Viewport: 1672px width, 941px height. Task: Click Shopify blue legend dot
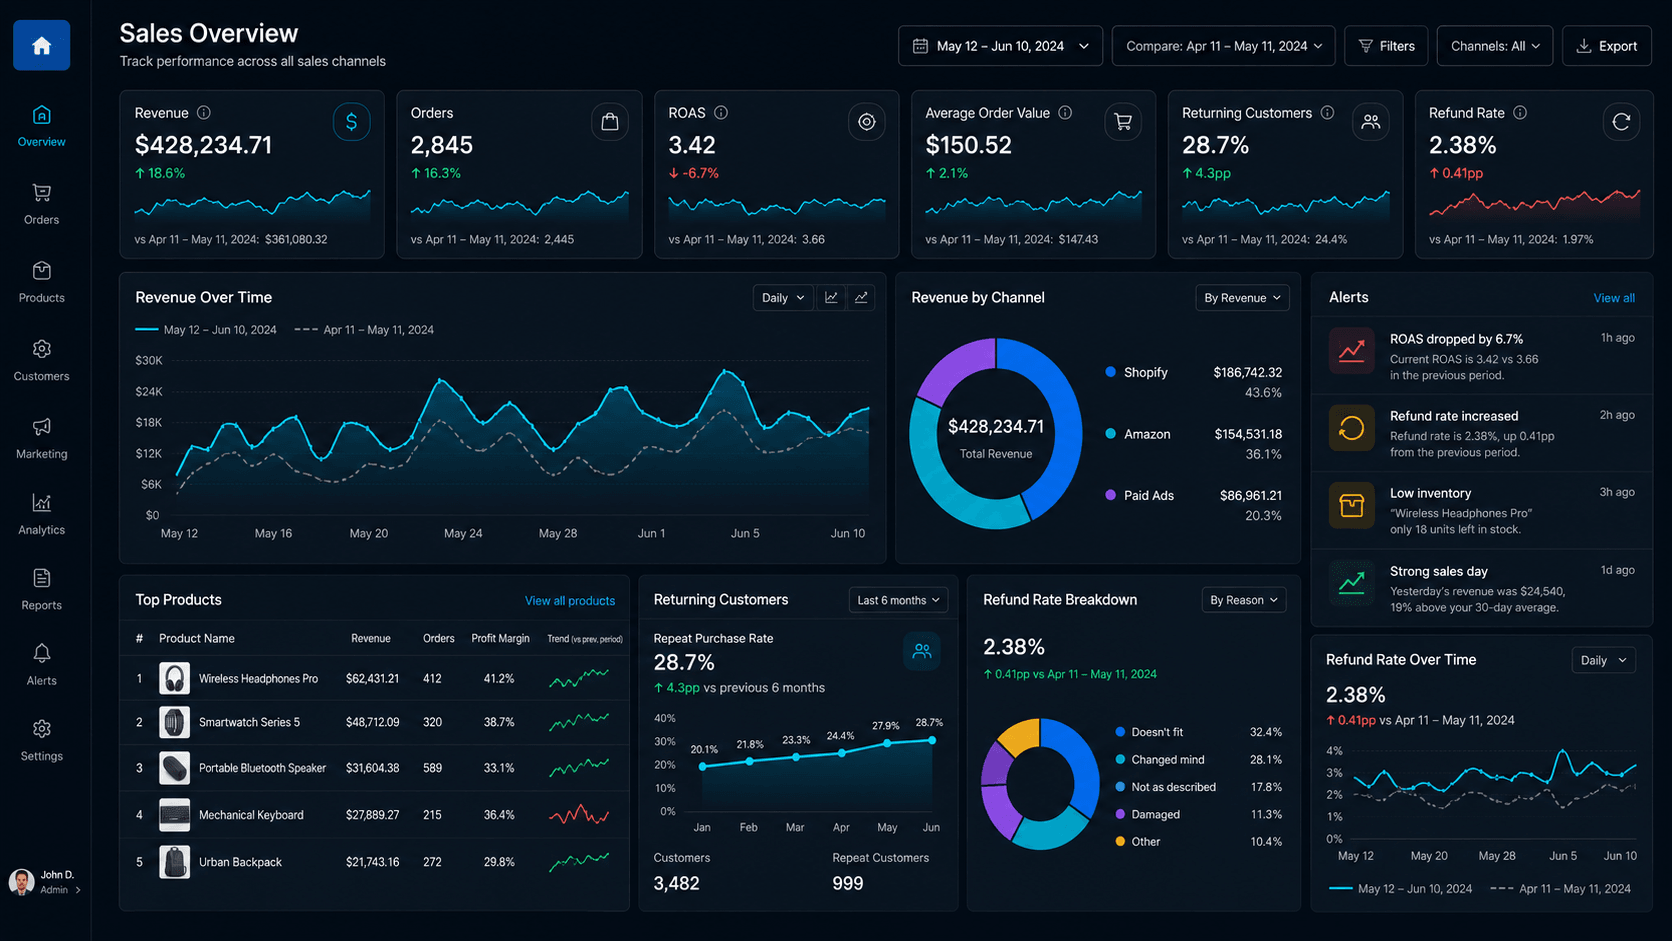[x=1110, y=372]
